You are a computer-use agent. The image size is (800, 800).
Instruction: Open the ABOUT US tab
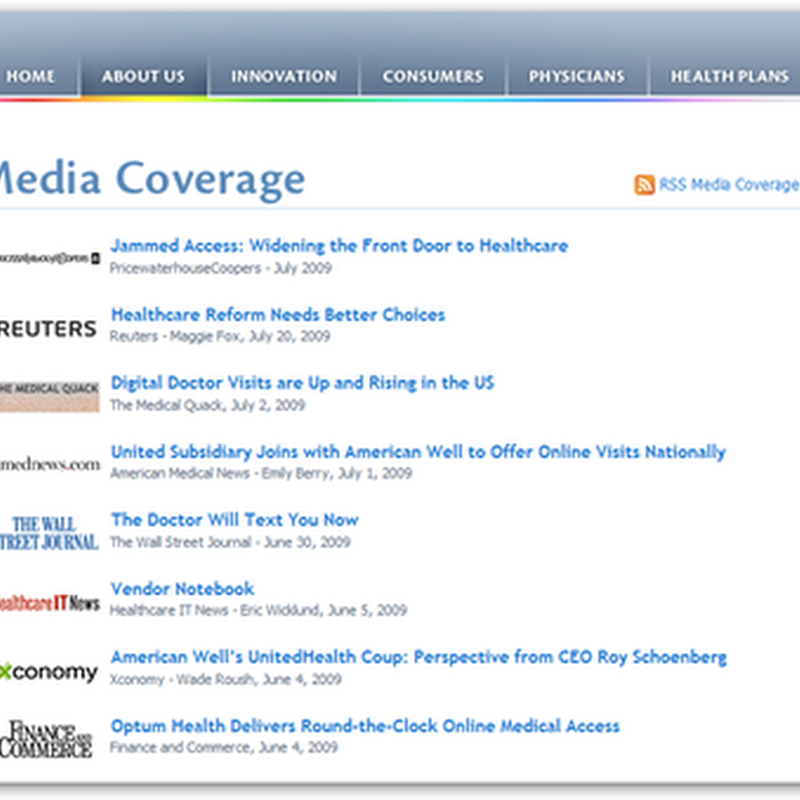(143, 77)
